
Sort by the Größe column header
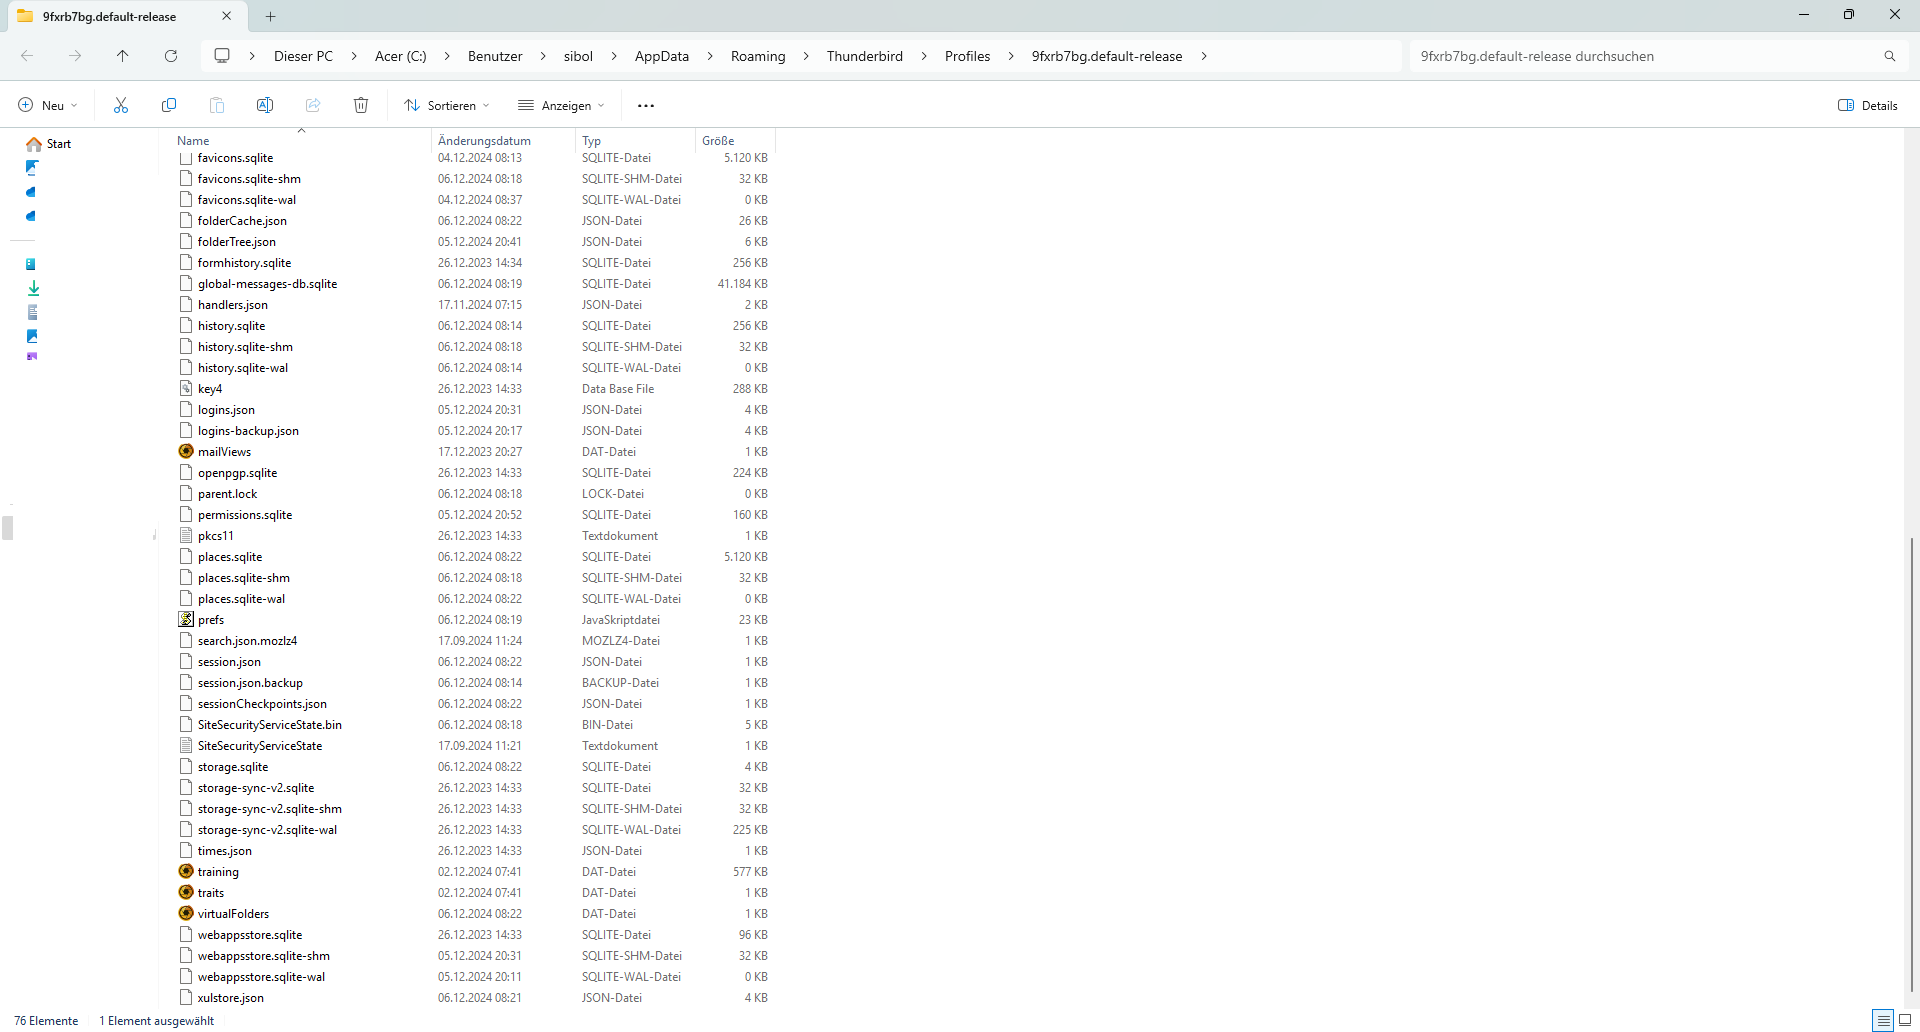734,141
